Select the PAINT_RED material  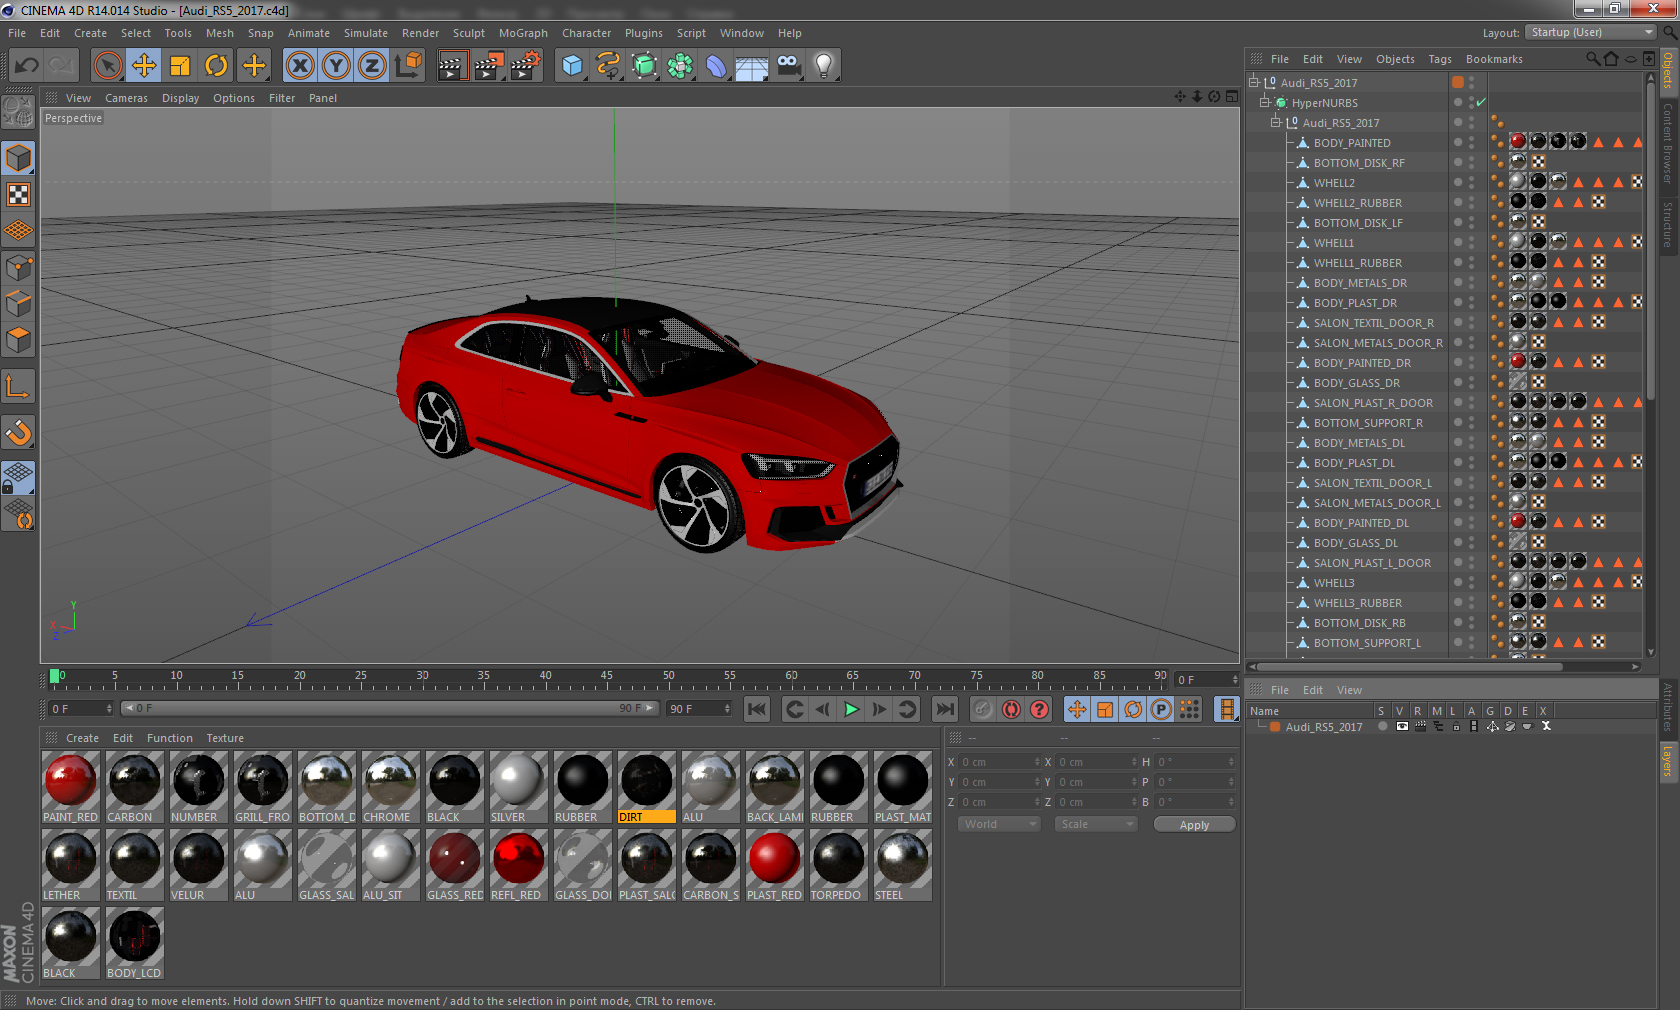click(70, 787)
